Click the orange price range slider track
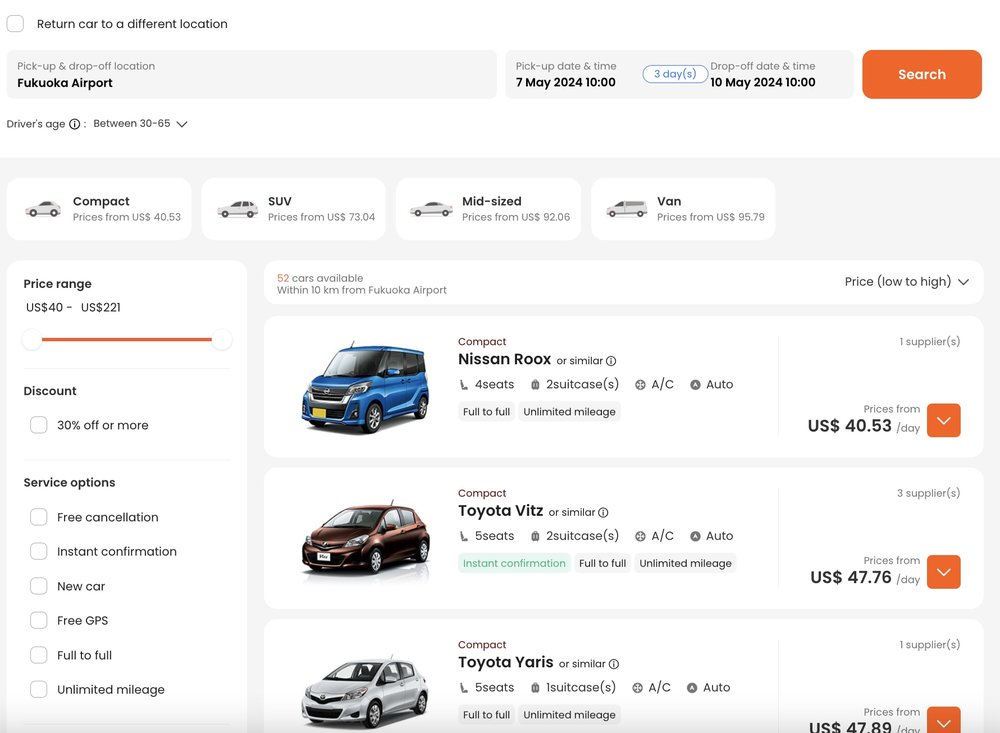1000x733 pixels. click(126, 339)
